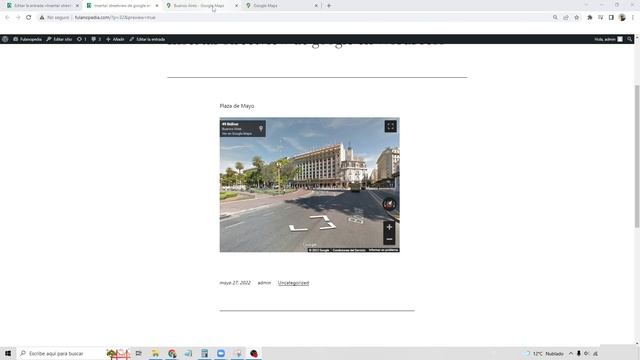Viewport: 640px width, 360px height.
Task: Click the Street View compass control
Action: point(389,204)
